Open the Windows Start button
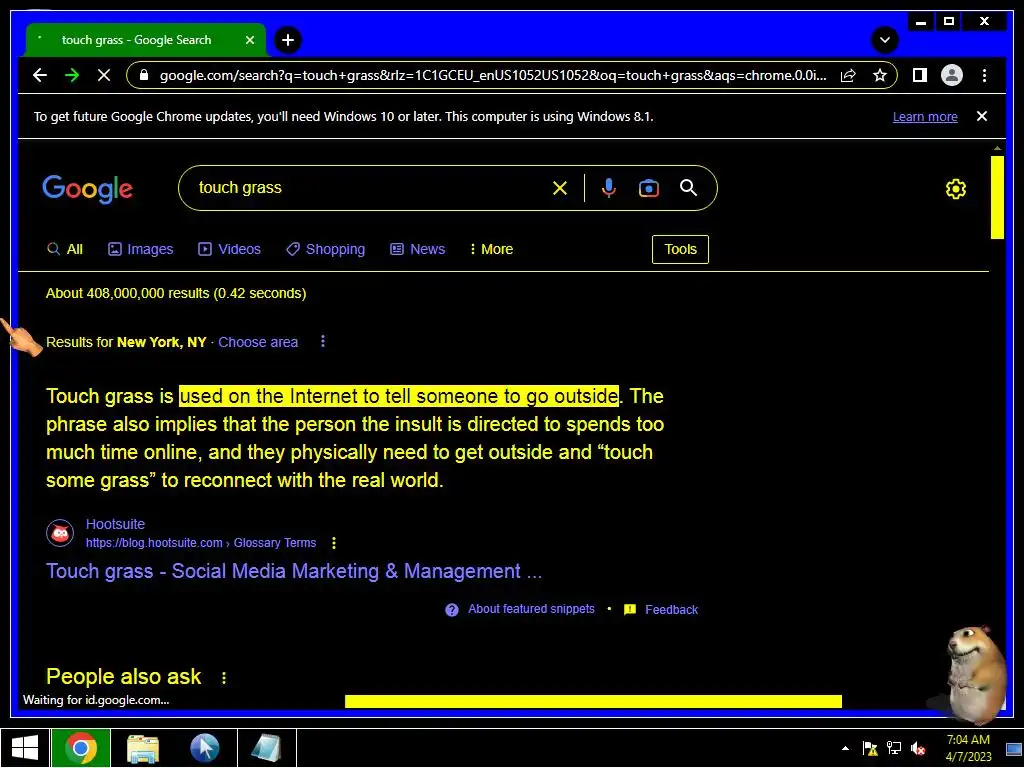 click(25, 748)
